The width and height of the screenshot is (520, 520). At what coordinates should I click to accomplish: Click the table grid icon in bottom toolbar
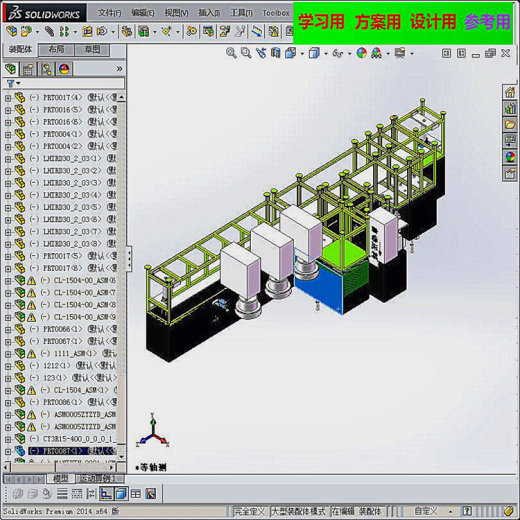[136, 493]
